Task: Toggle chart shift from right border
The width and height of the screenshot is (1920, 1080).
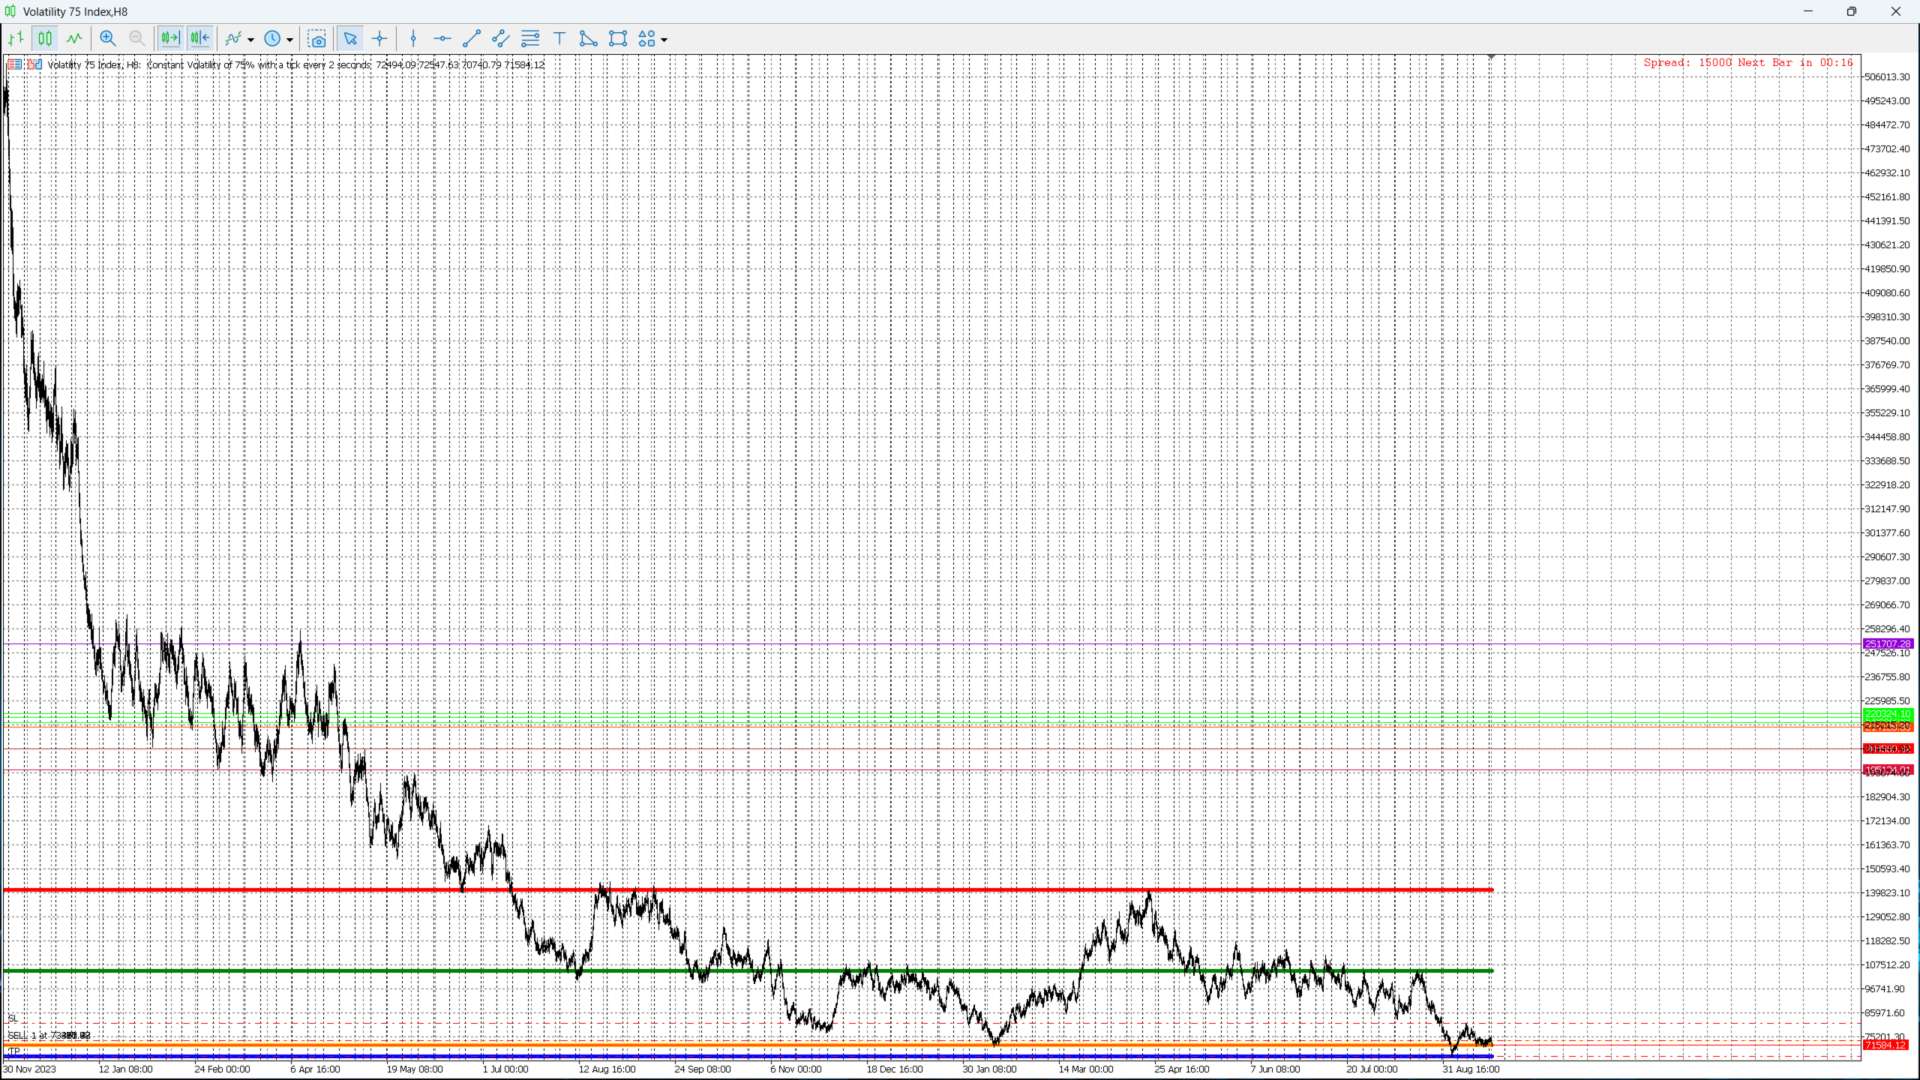Action: coord(200,39)
